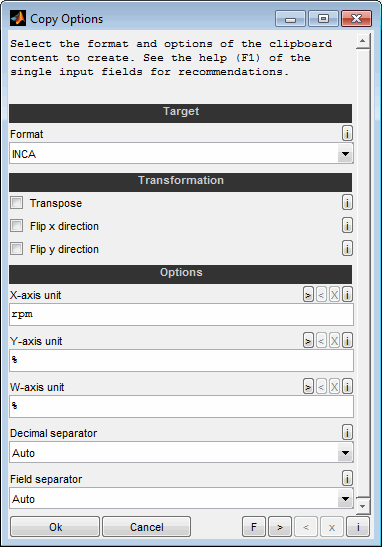The image size is (382, 547).
Task: Check the Flip x direction option
Action: point(16,226)
